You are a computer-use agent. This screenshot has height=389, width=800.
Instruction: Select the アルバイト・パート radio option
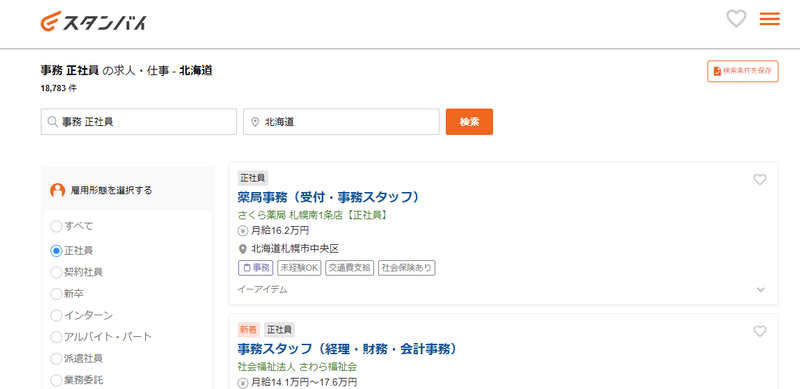pyautogui.click(x=56, y=337)
